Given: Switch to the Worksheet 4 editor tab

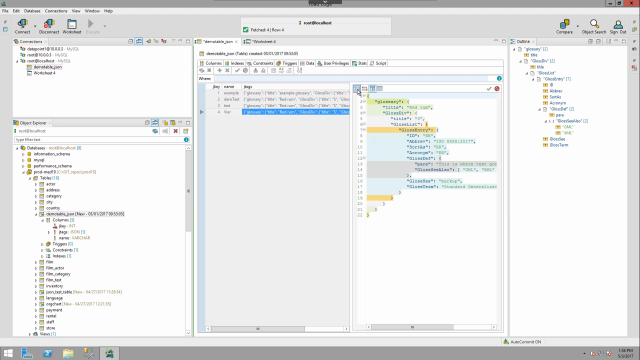Looking at the screenshot, I should pos(260,42).
